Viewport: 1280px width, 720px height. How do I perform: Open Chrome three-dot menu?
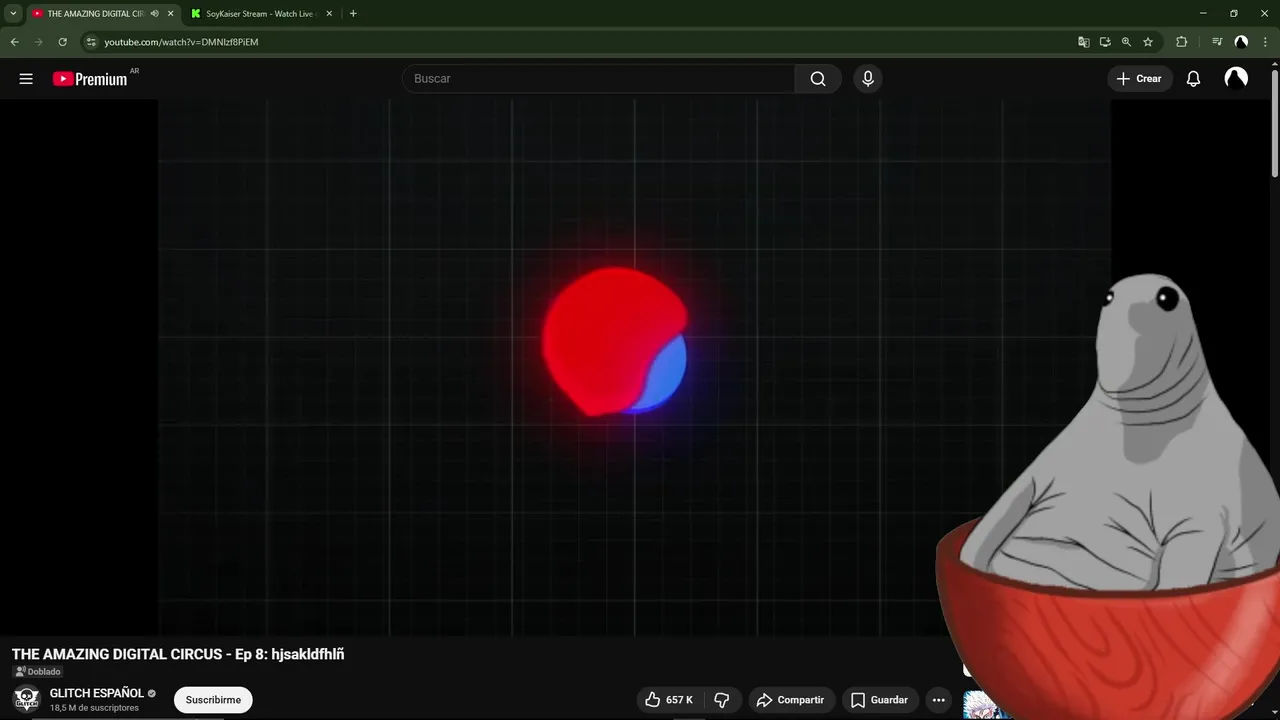tap(1265, 42)
